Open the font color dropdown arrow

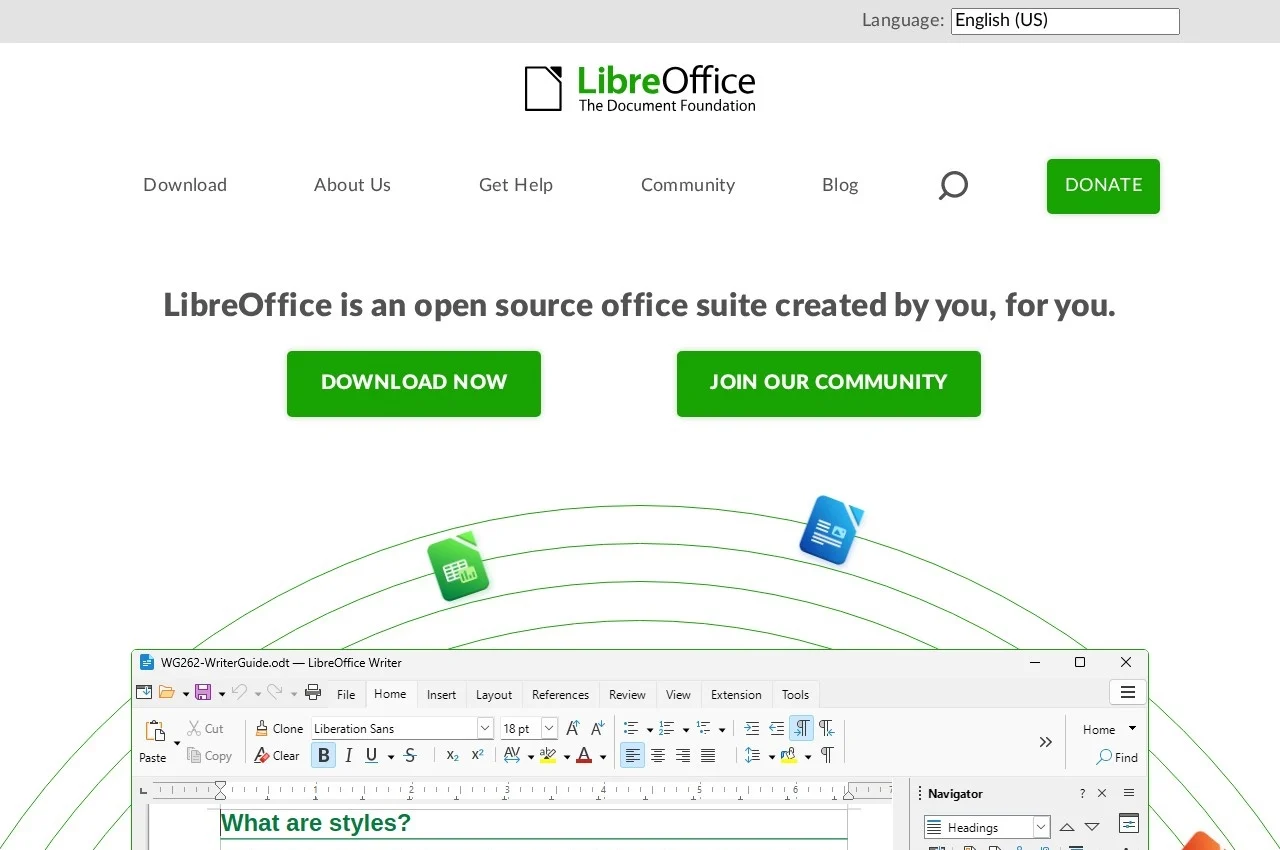[603, 757]
